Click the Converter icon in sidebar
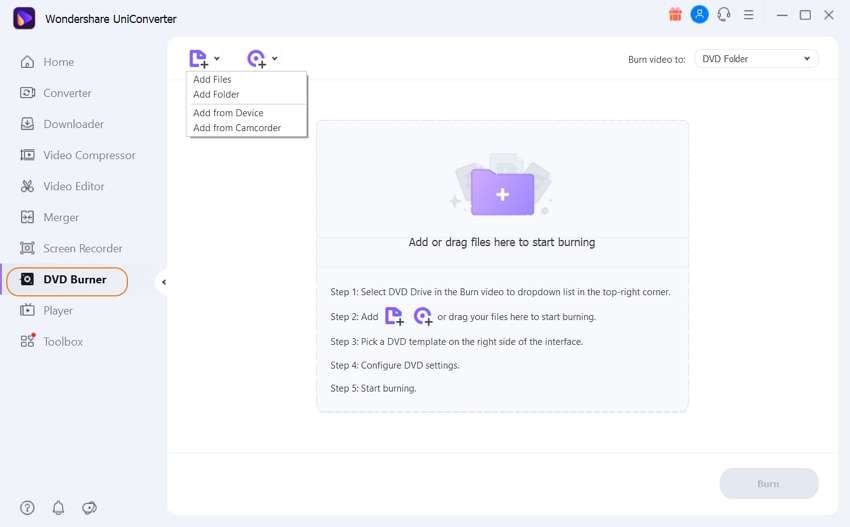This screenshot has width=850, height=527. coord(27,93)
